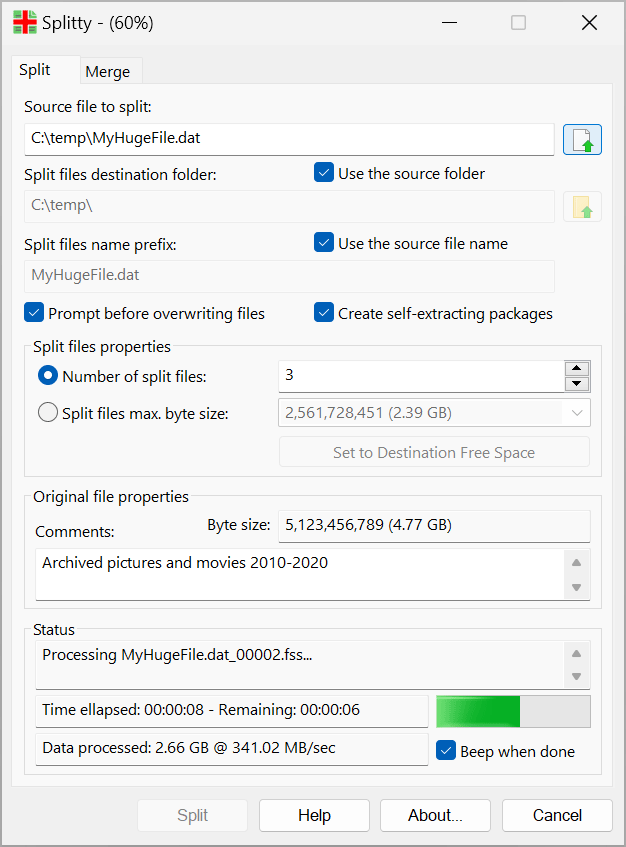Cancel the running split operation
Image resolution: width=626 pixels, height=847 pixels.
[x=557, y=815]
